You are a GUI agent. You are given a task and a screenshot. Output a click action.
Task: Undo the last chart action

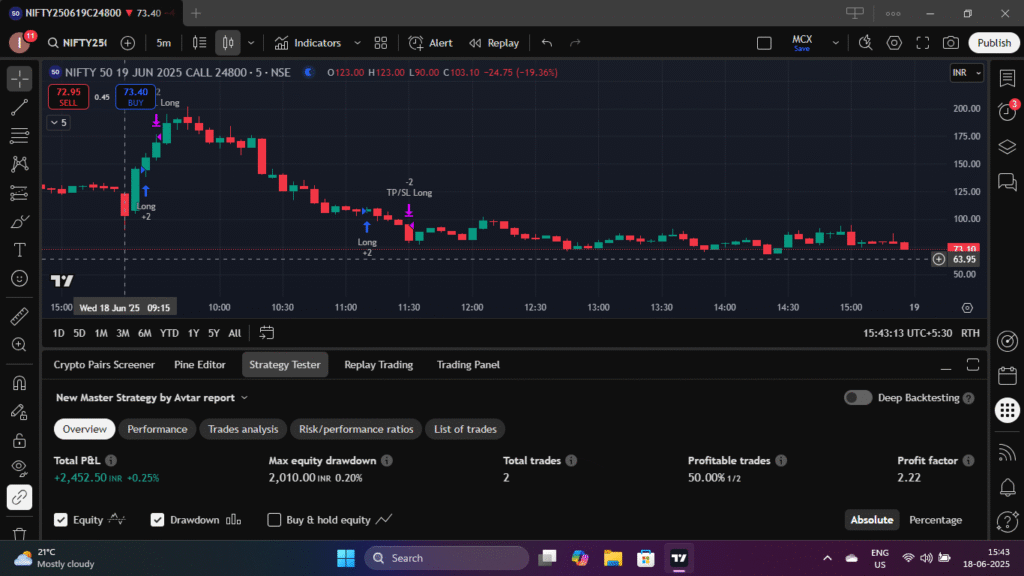(x=547, y=43)
